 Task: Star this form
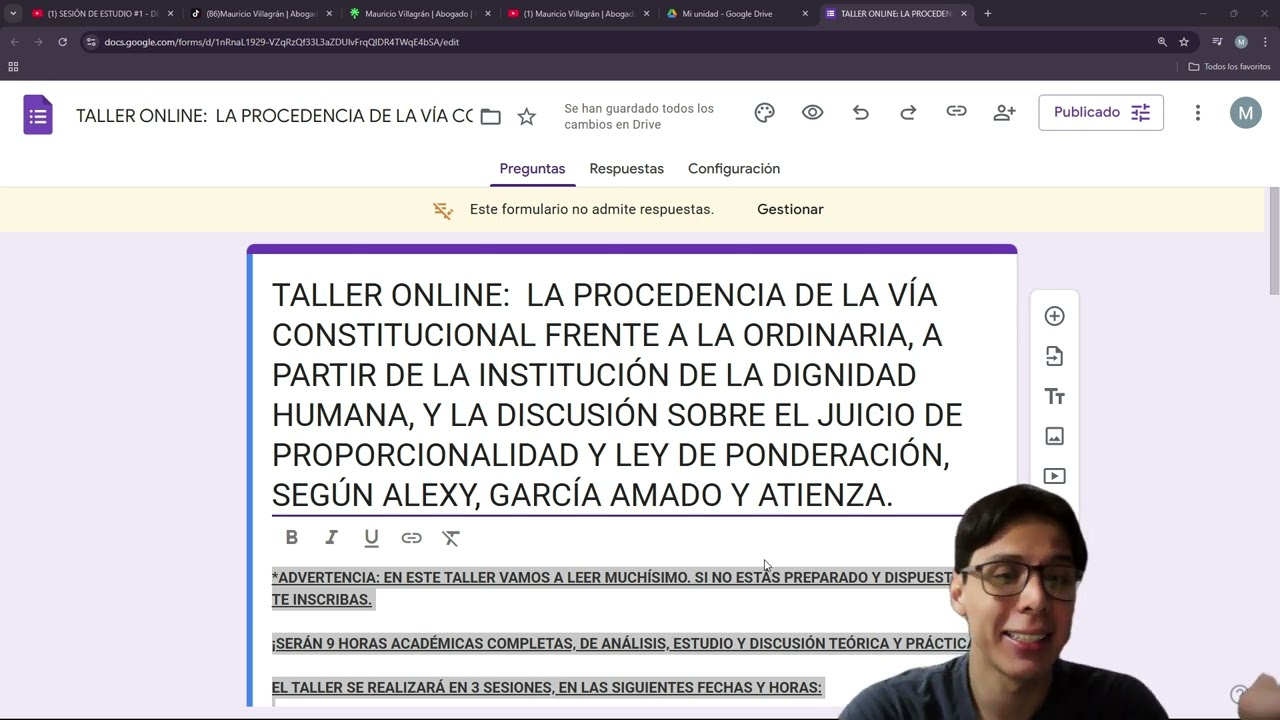click(x=526, y=116)
